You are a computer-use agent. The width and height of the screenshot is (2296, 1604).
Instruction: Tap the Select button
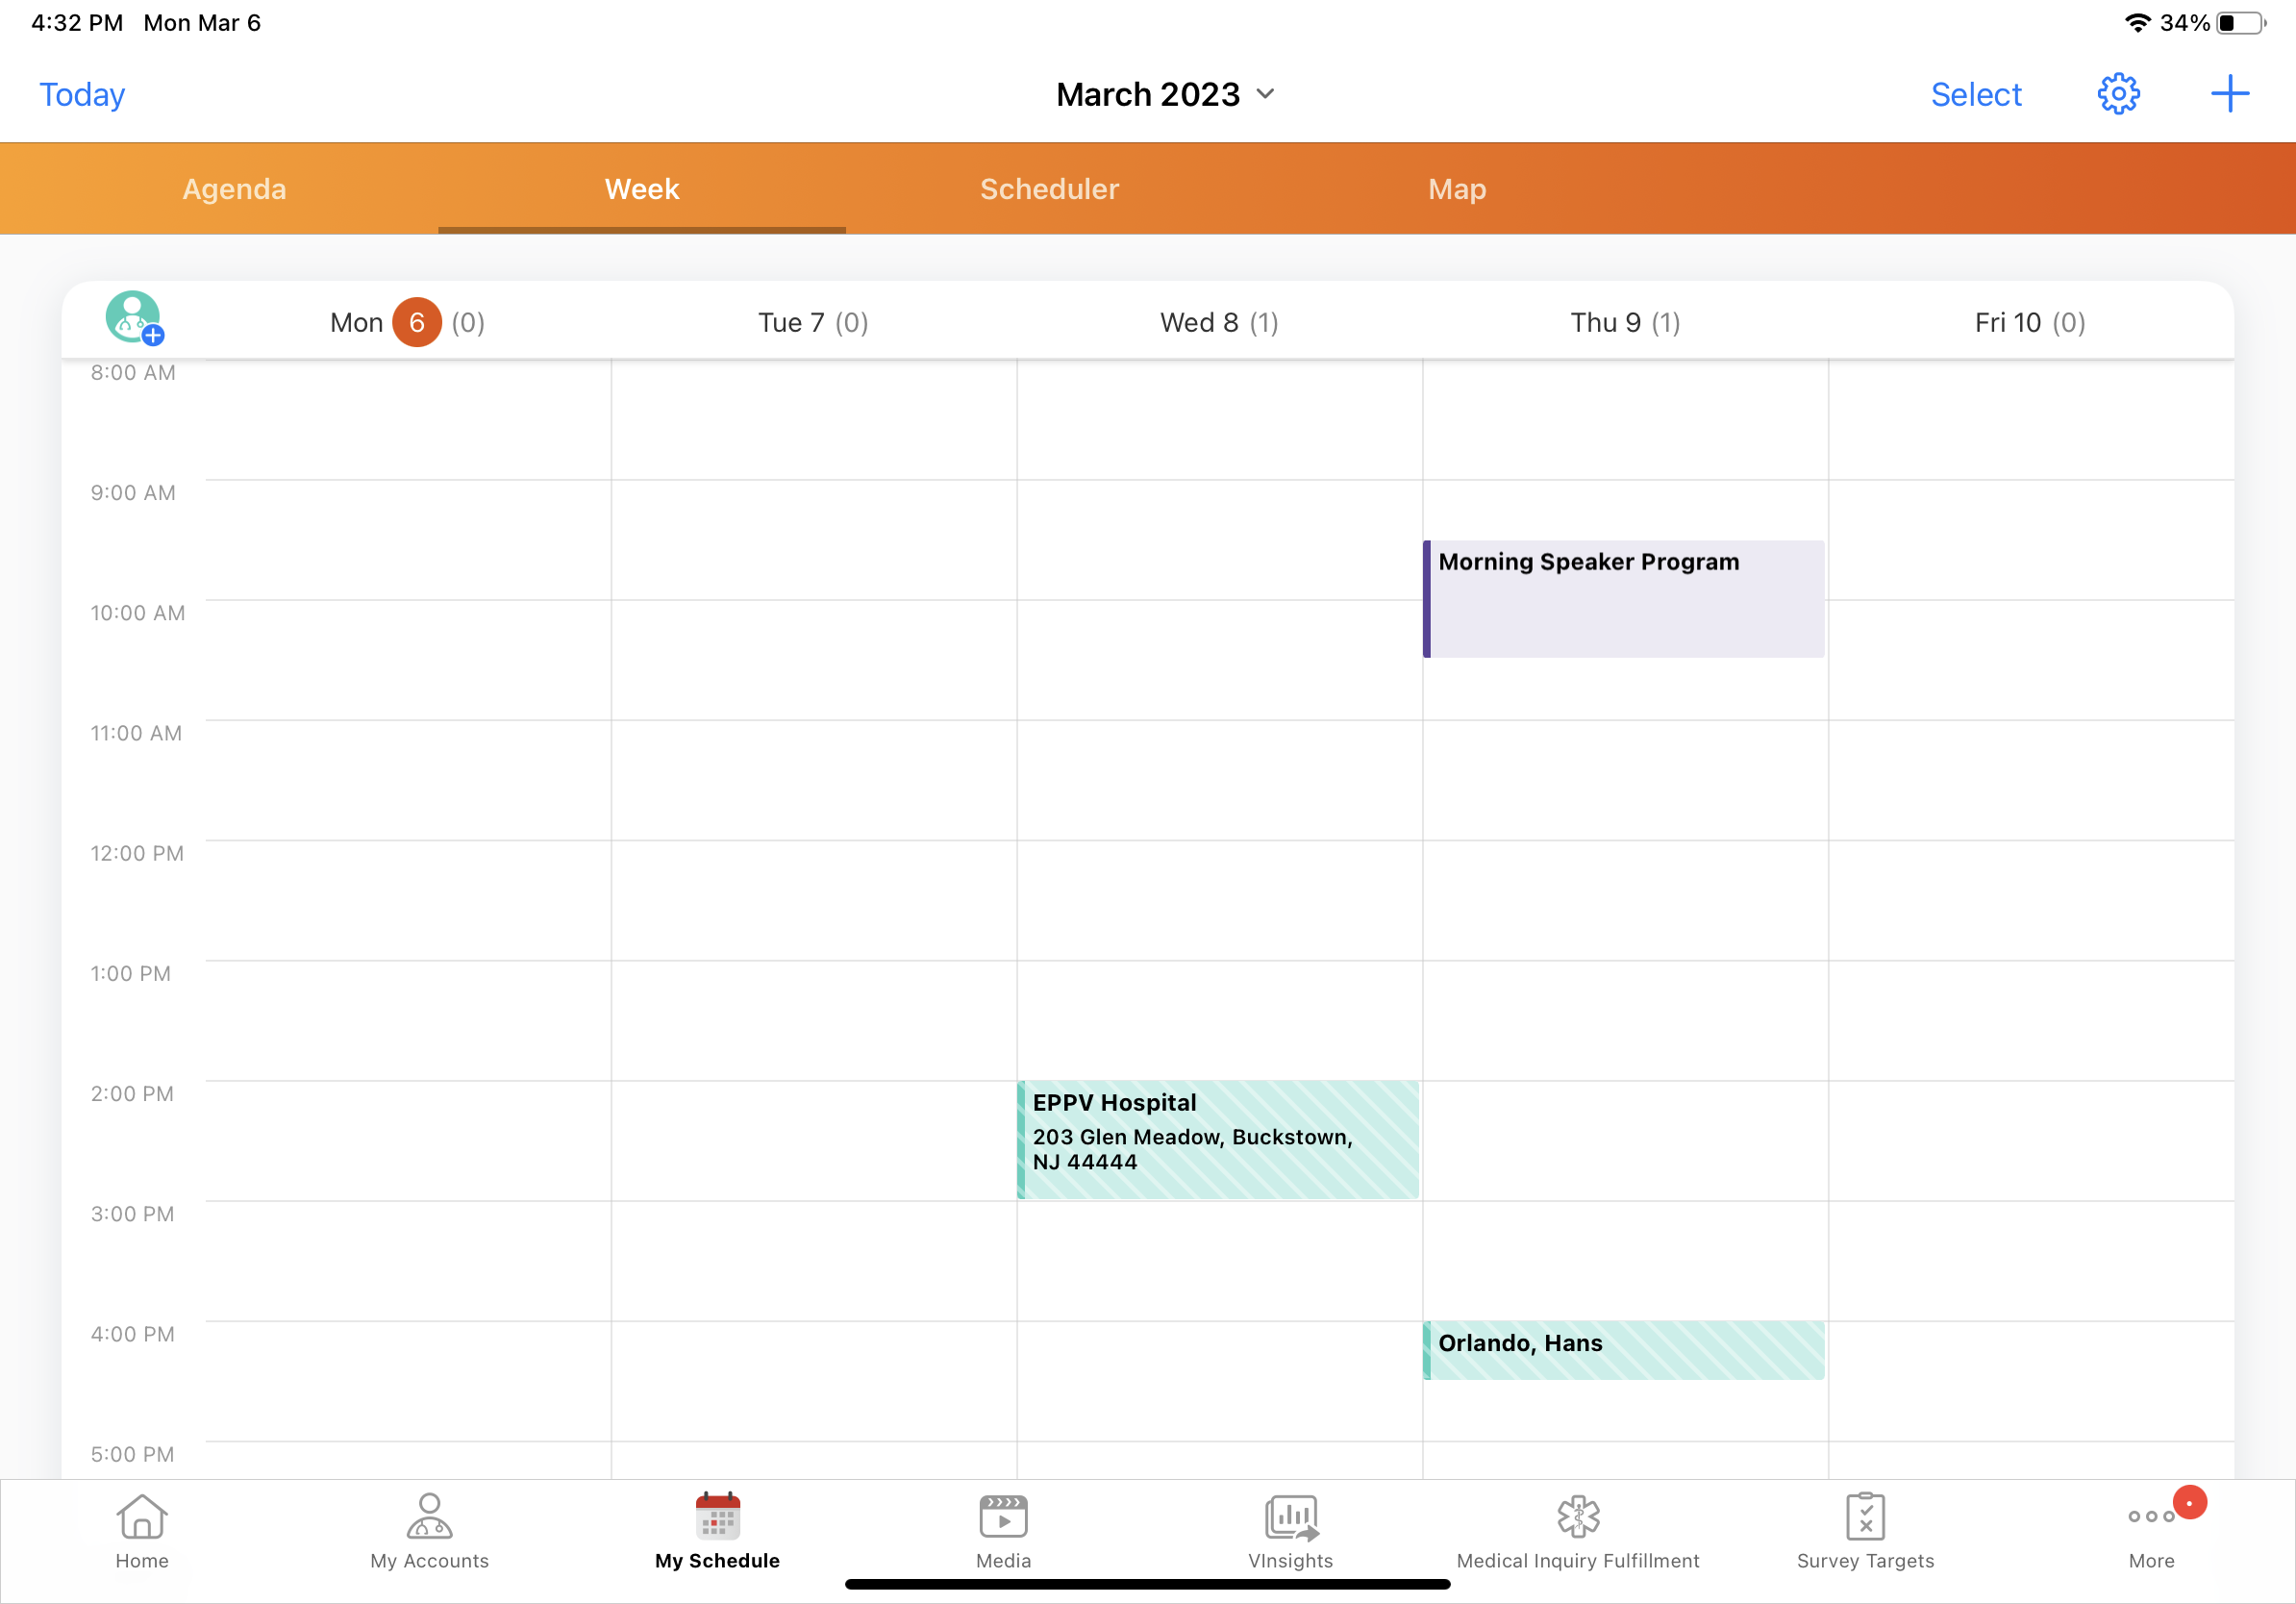tap(1975, 94)
